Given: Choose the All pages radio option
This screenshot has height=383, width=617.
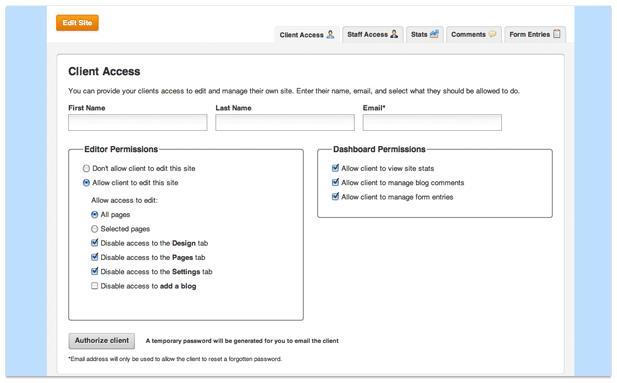Looking at the screenshot, I should [94, 215].
